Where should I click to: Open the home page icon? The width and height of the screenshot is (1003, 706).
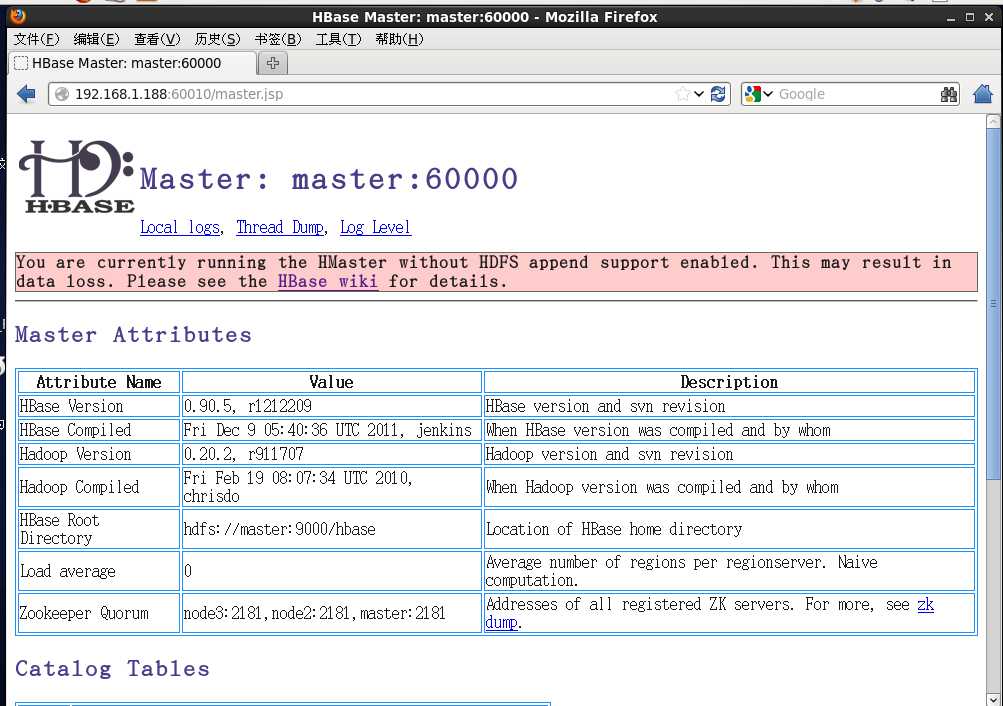[983, 94]
